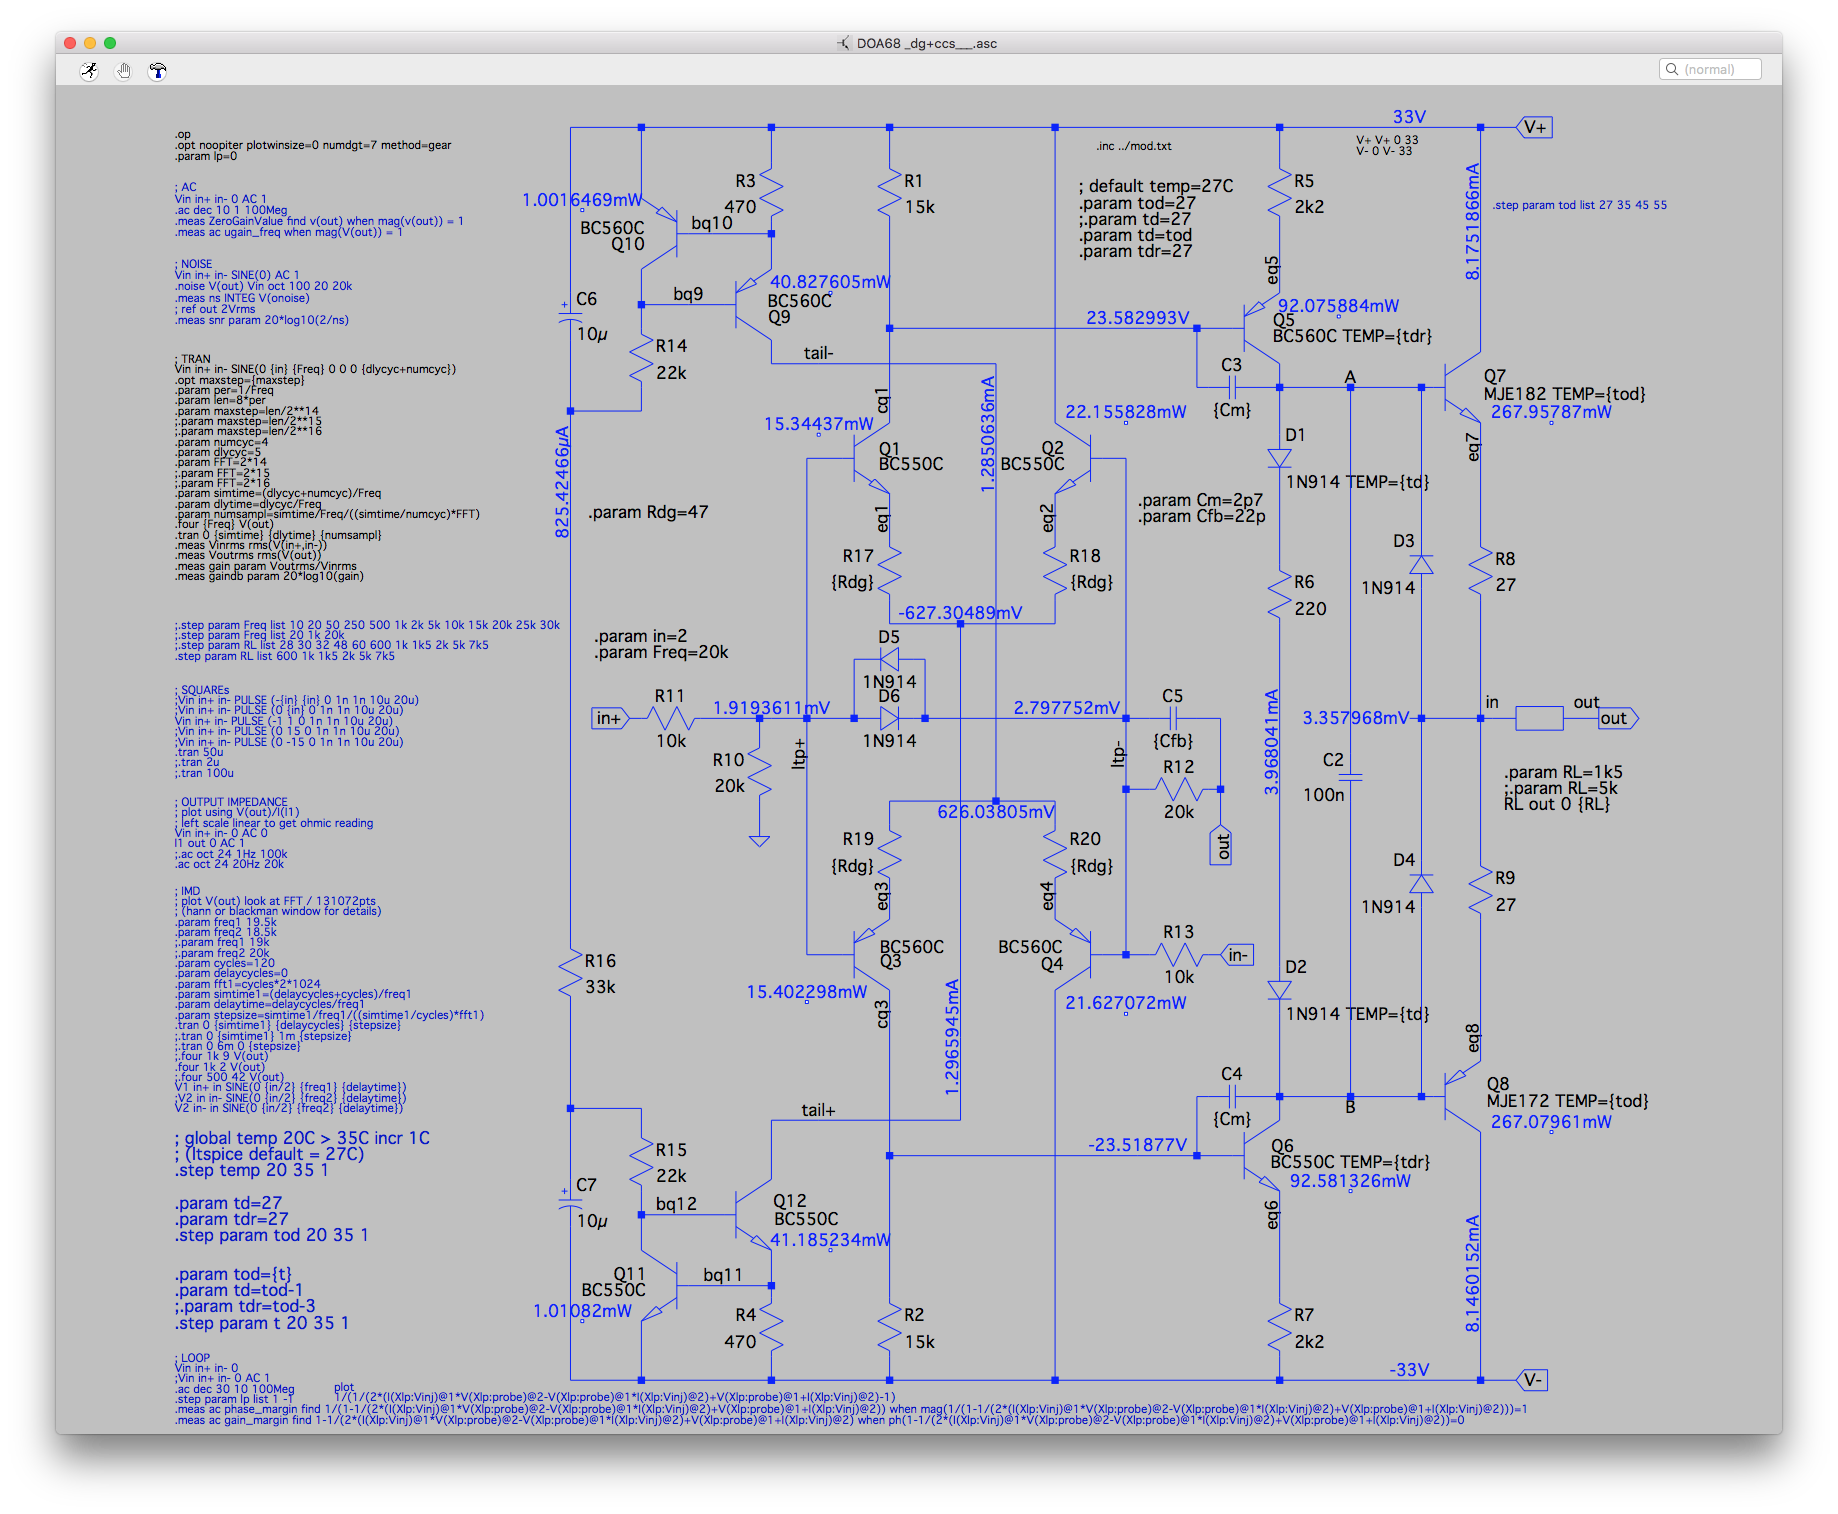Click the V+ supply flag

[x=1535, y=127]
